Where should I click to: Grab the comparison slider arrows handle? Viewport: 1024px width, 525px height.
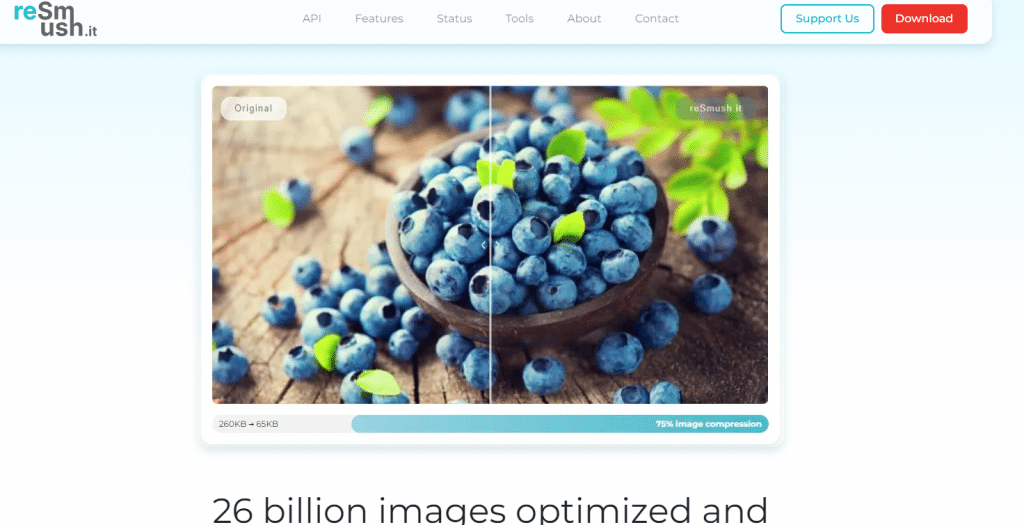[490, 245]
